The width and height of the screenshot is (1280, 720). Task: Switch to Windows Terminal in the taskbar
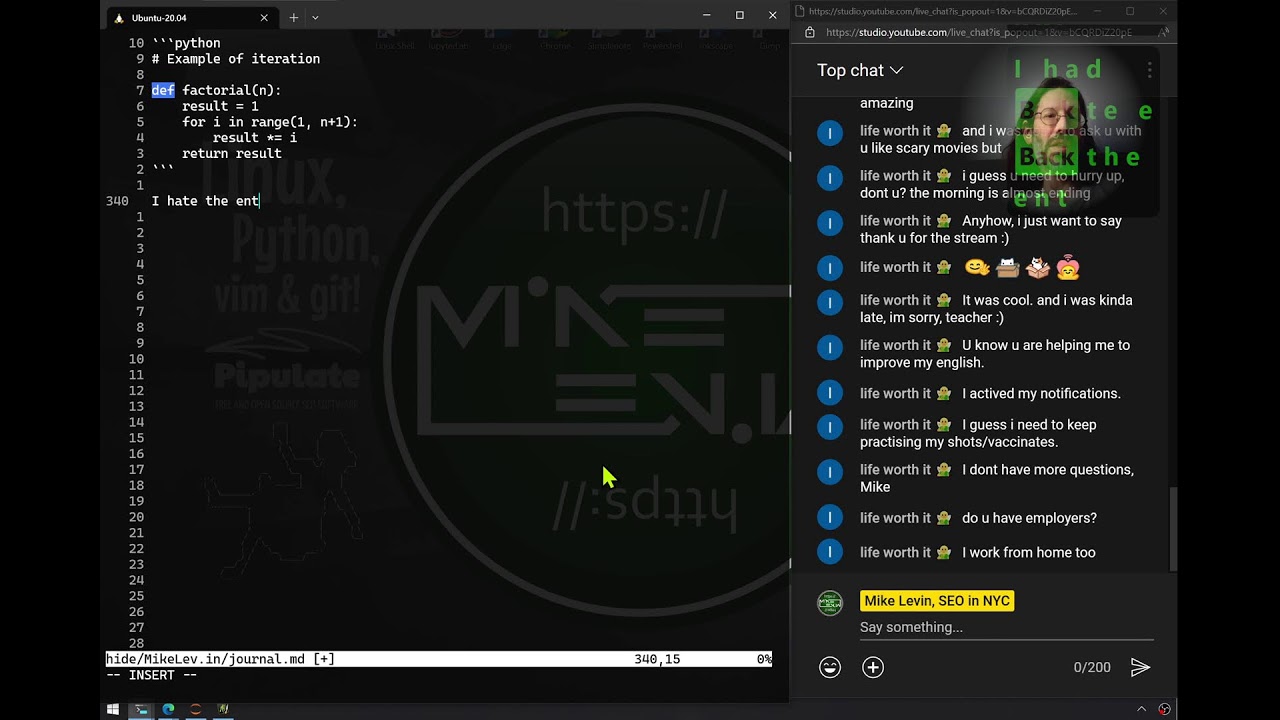141,709
